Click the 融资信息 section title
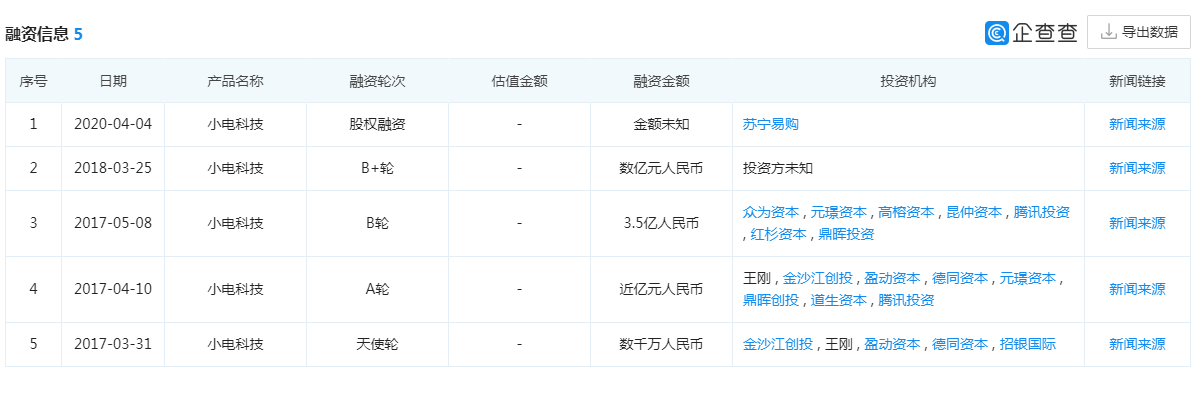This screenshot has height=400, width=1197. [37, 34]
